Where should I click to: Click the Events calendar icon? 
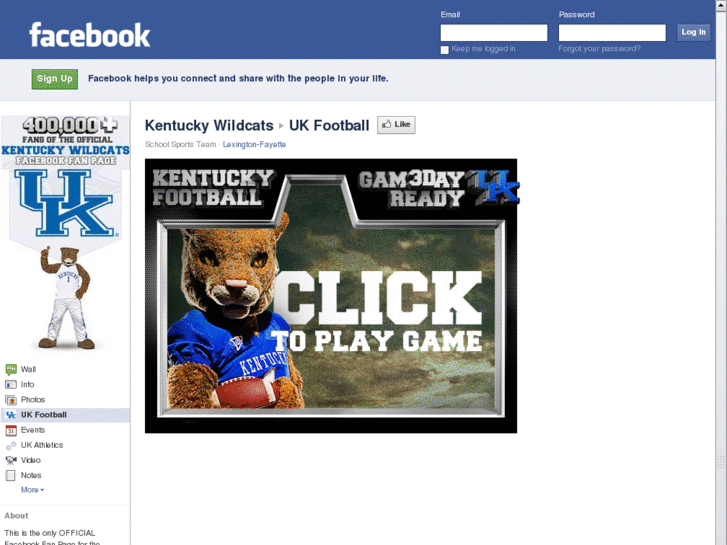(11, 430)
